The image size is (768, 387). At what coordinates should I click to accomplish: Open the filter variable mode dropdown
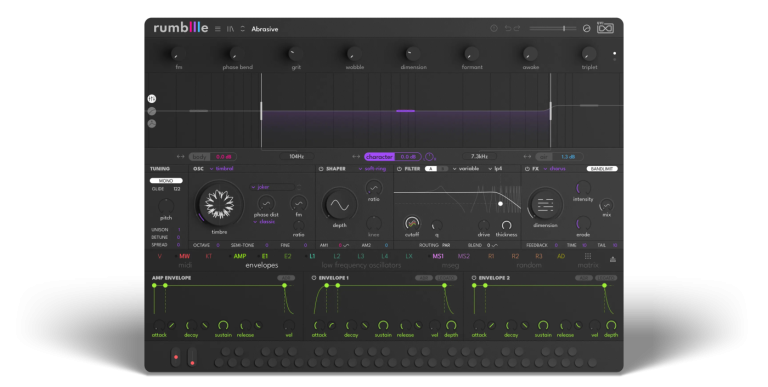click(x=466, y=169)
